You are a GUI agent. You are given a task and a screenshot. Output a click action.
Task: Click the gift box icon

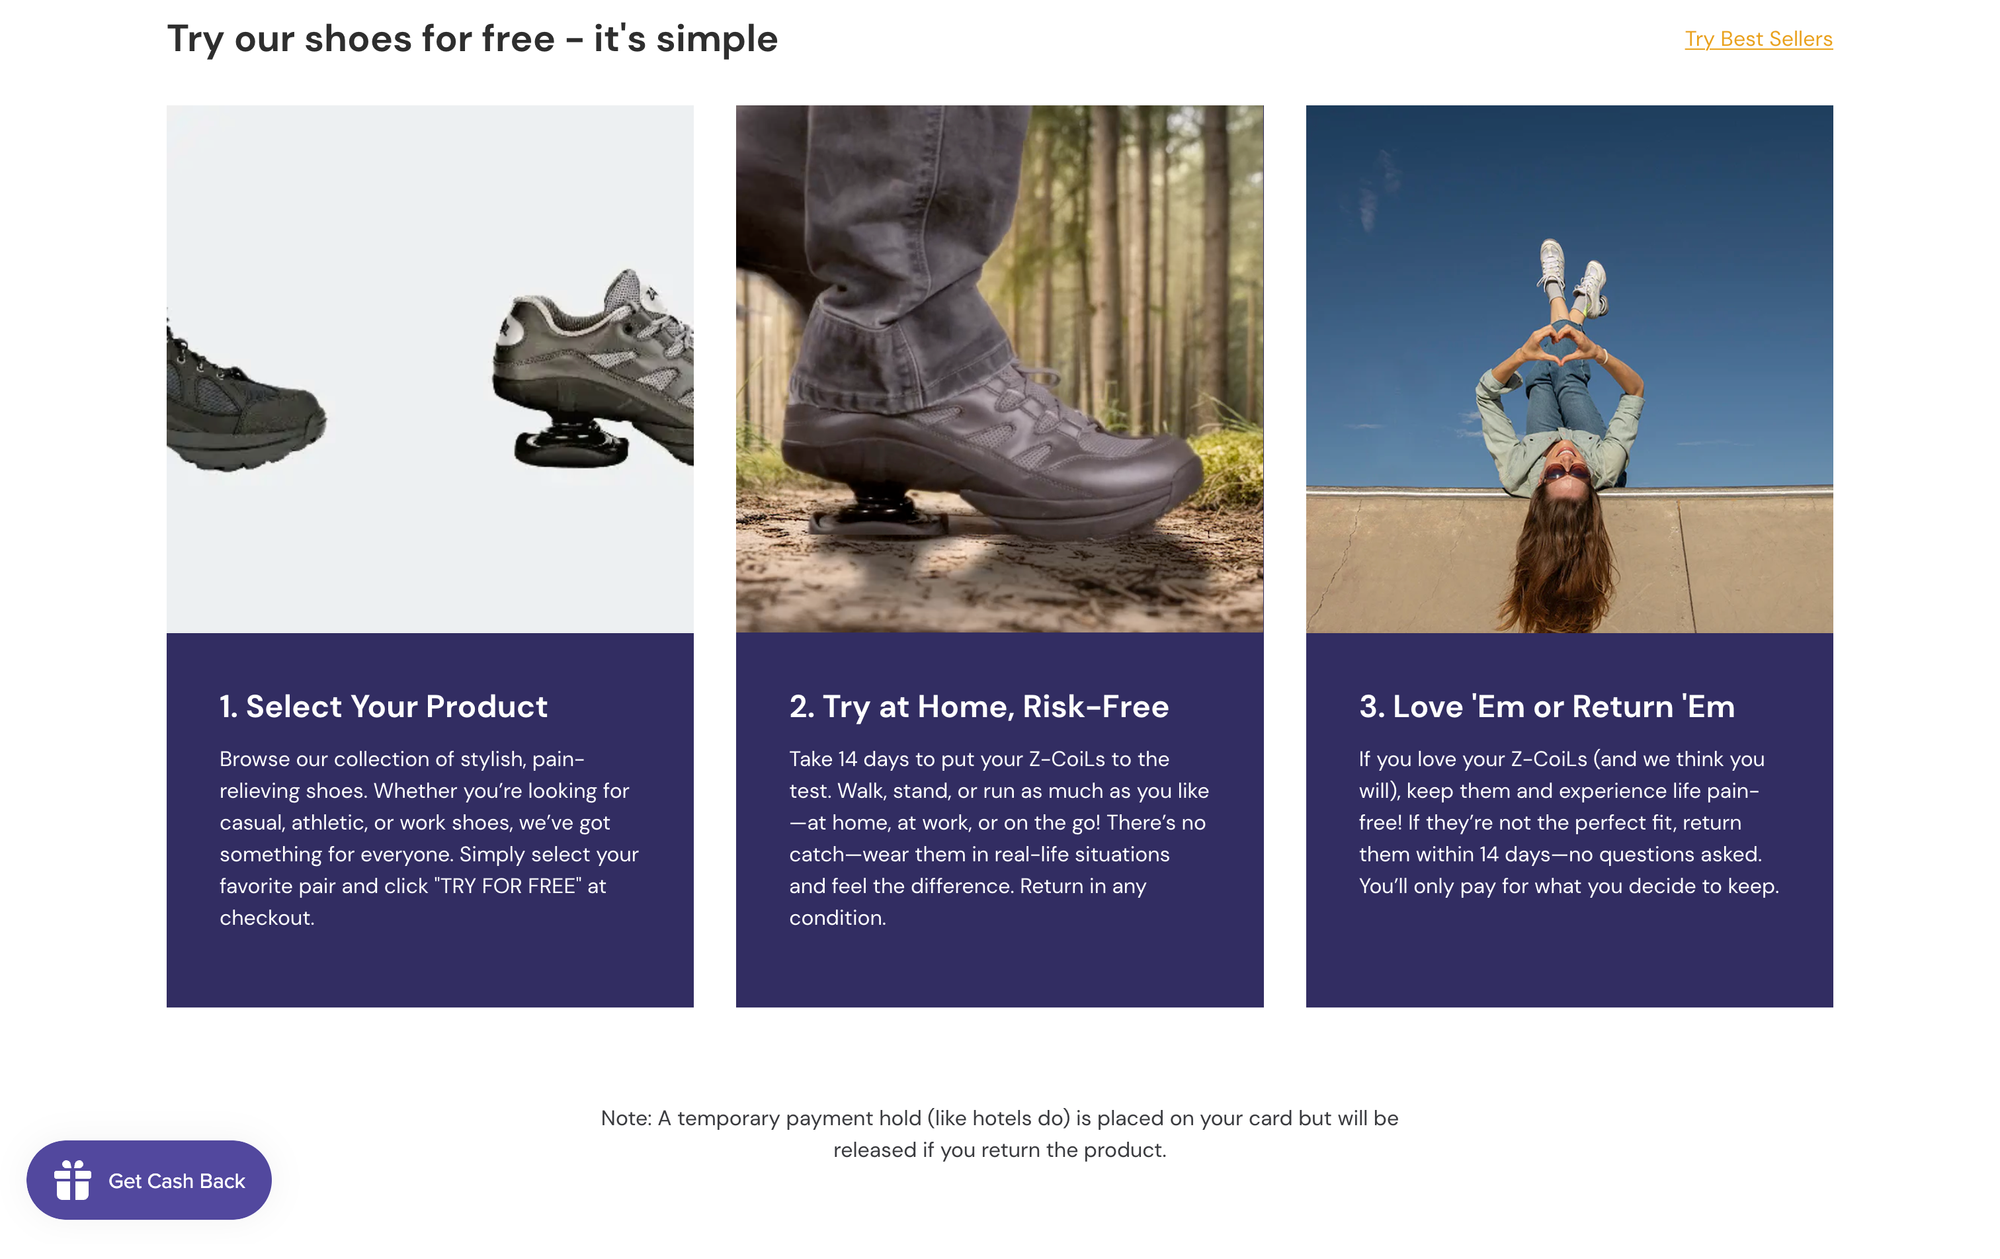(x=73, y=1180)
